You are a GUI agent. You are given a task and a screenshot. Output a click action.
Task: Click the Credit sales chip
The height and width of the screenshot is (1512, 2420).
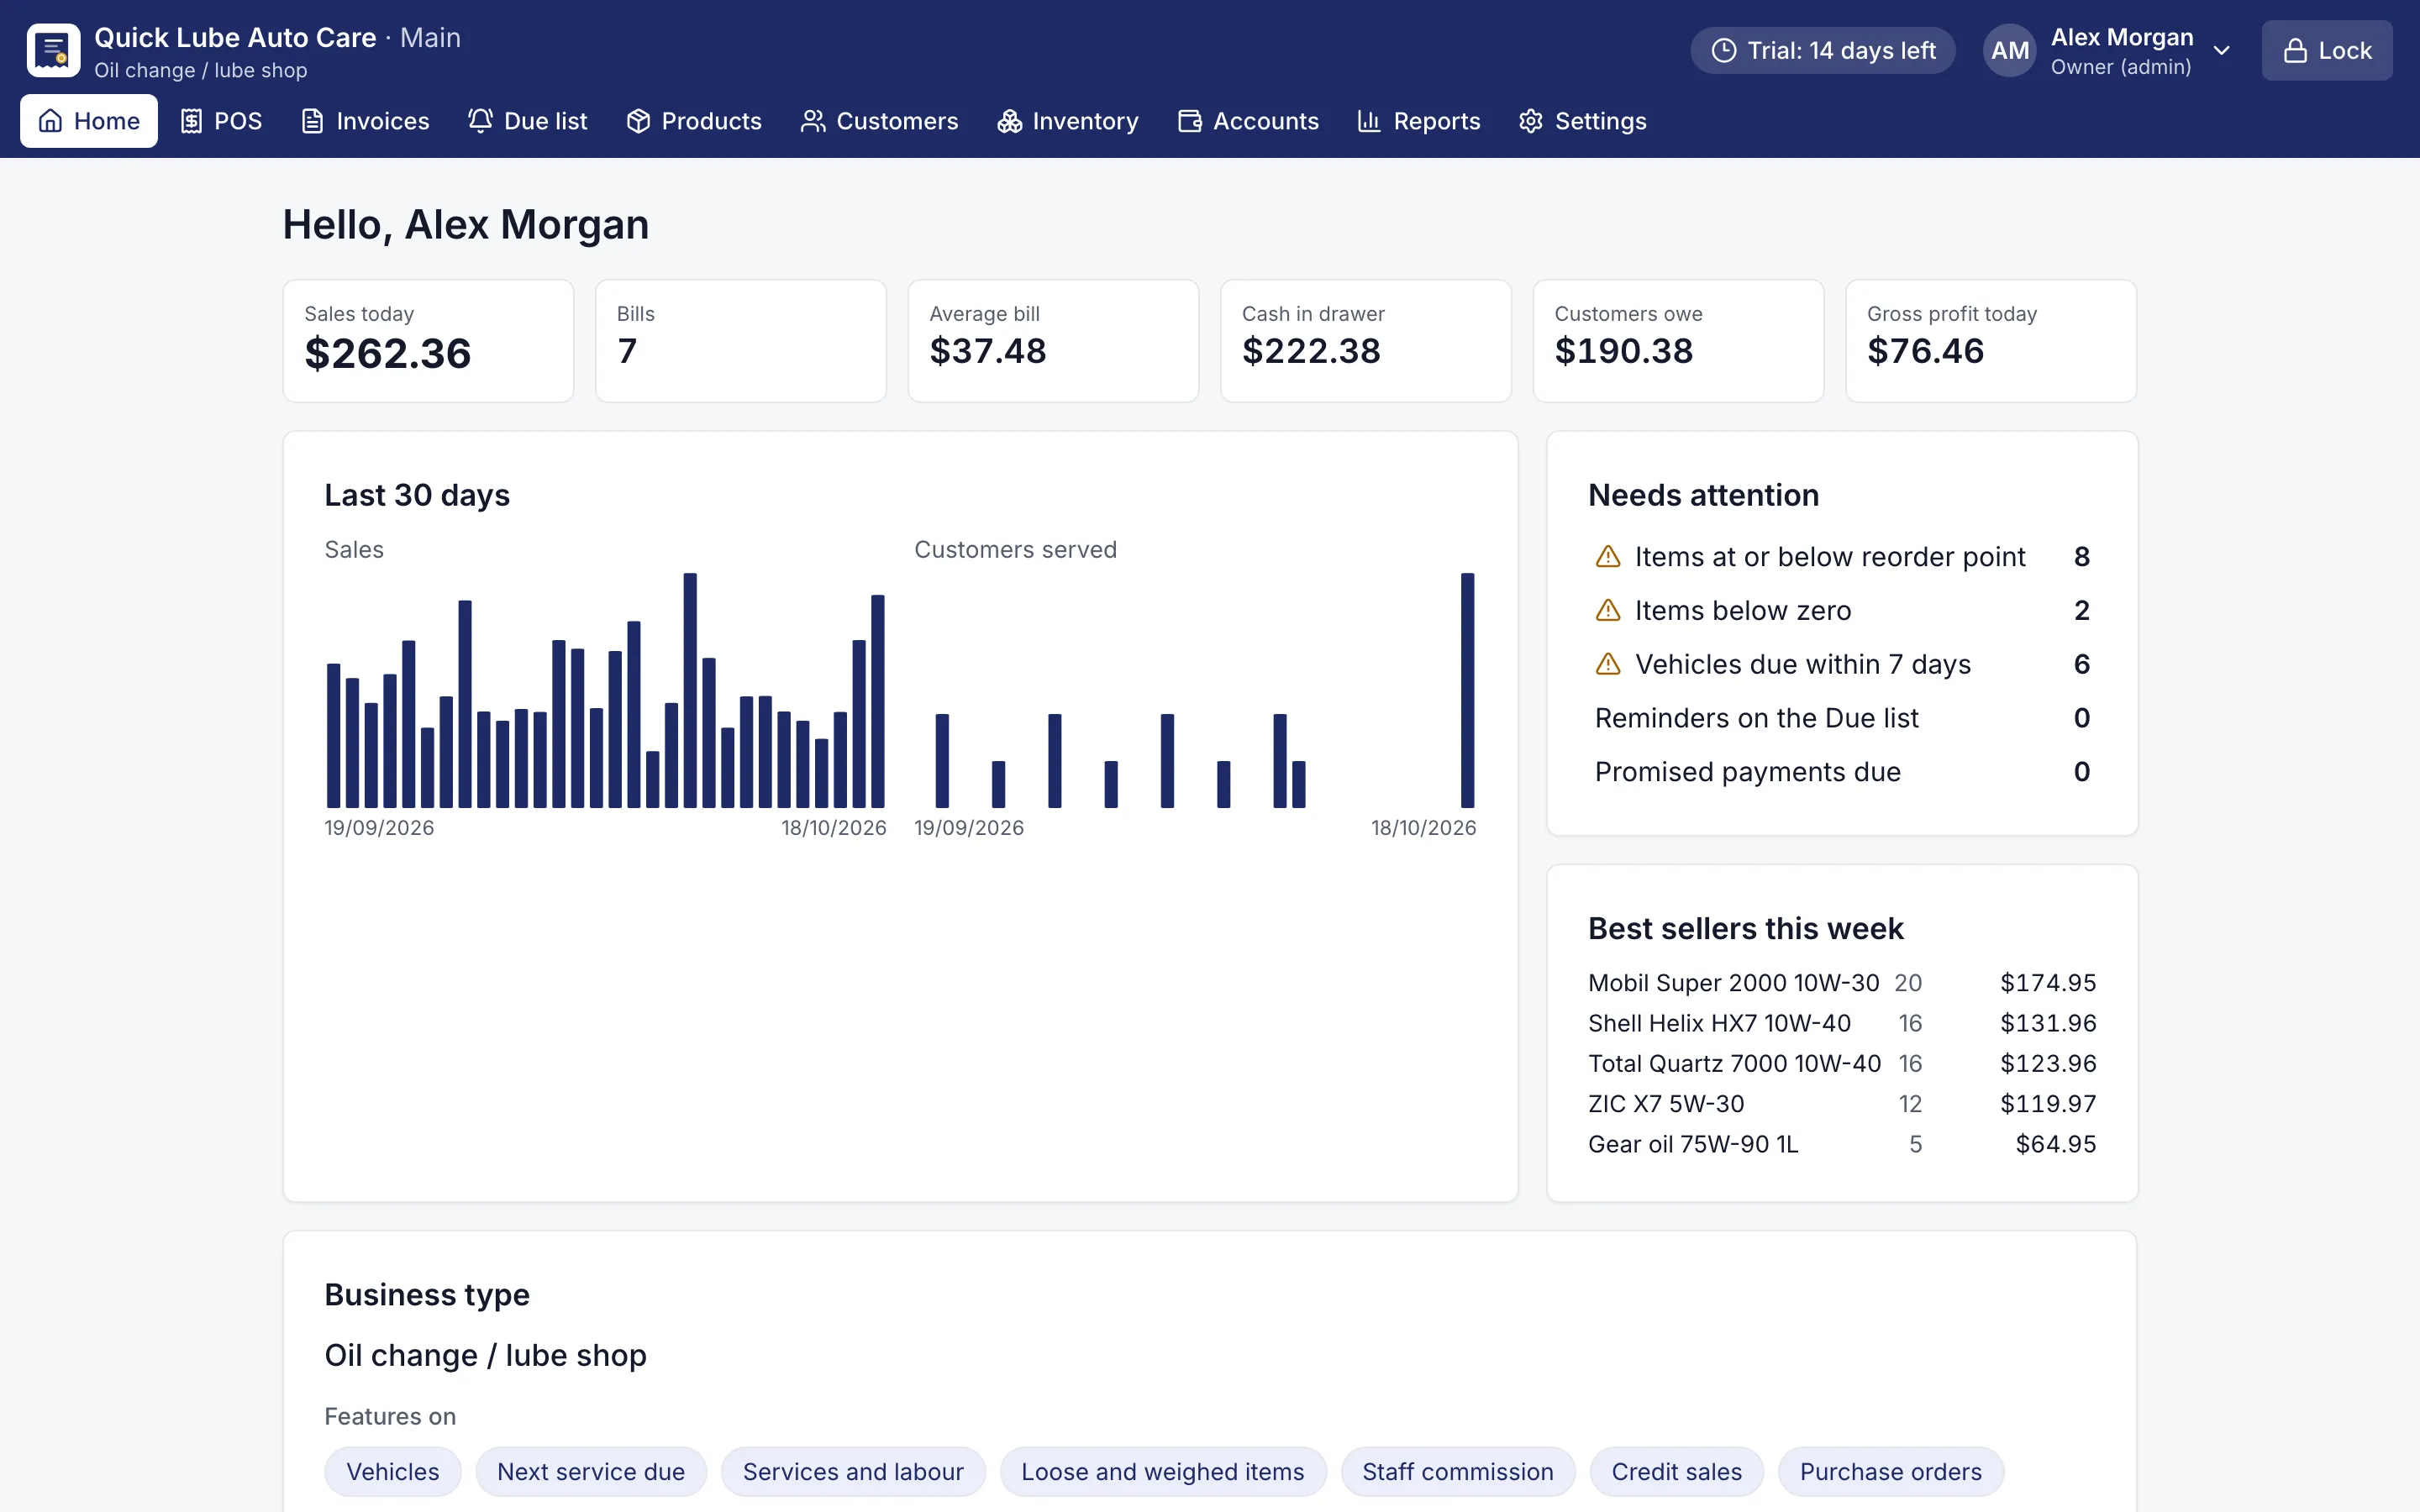1677,1471
